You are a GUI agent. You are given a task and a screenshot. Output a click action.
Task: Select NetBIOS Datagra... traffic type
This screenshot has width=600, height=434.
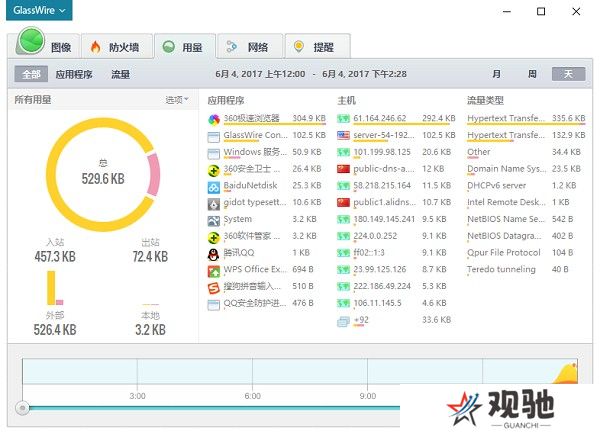(520, 236)
